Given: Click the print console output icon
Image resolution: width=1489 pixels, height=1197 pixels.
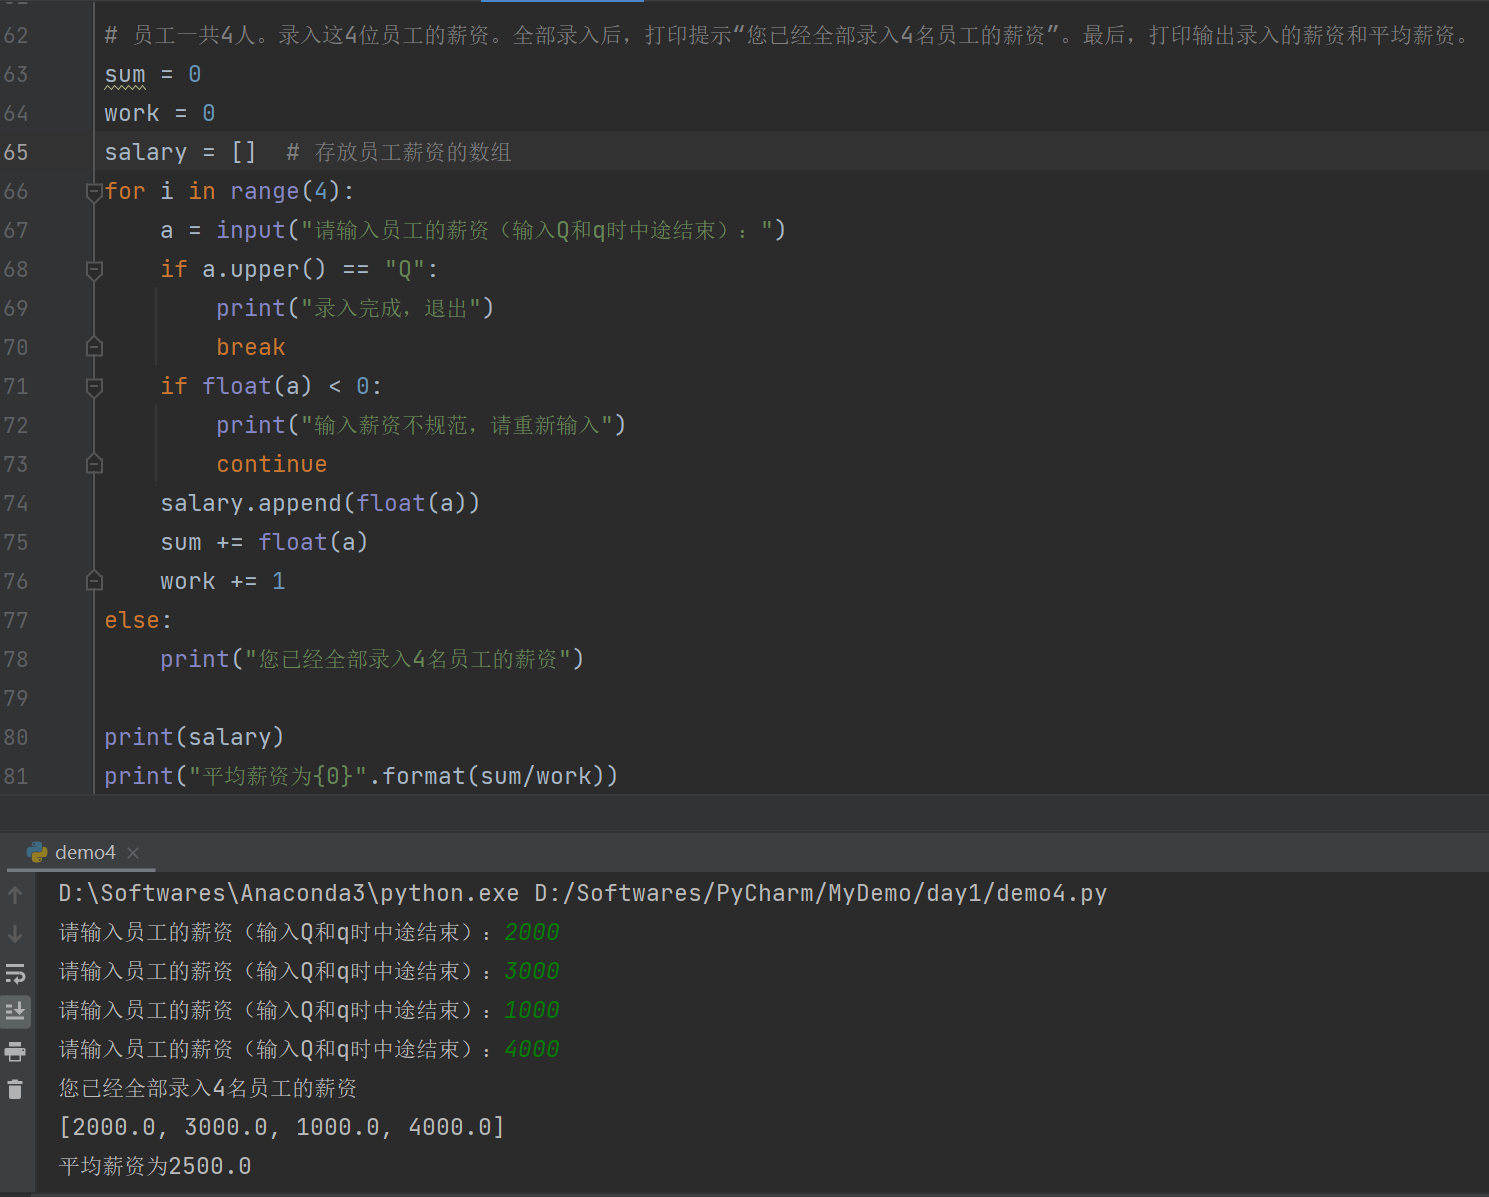Looking at the screenshot, I should [x=15, y=1051].
